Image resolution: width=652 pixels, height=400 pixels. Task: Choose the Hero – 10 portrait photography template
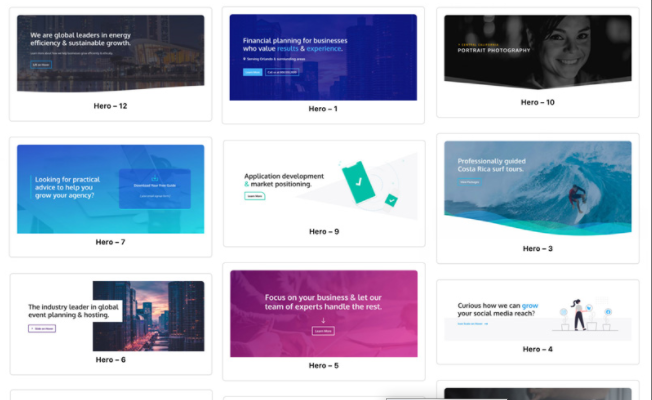point(537,52)
